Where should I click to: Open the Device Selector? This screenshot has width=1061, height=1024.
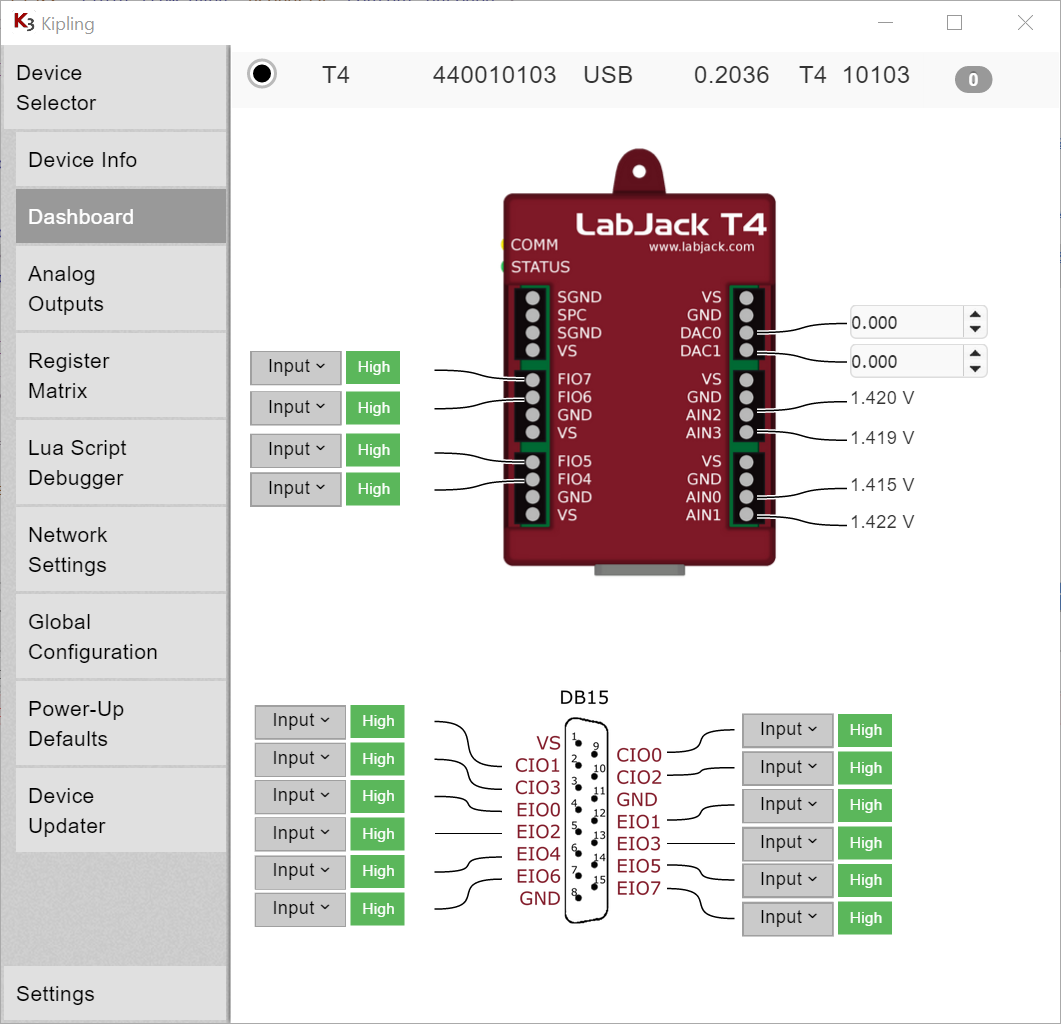click(114, 88)
